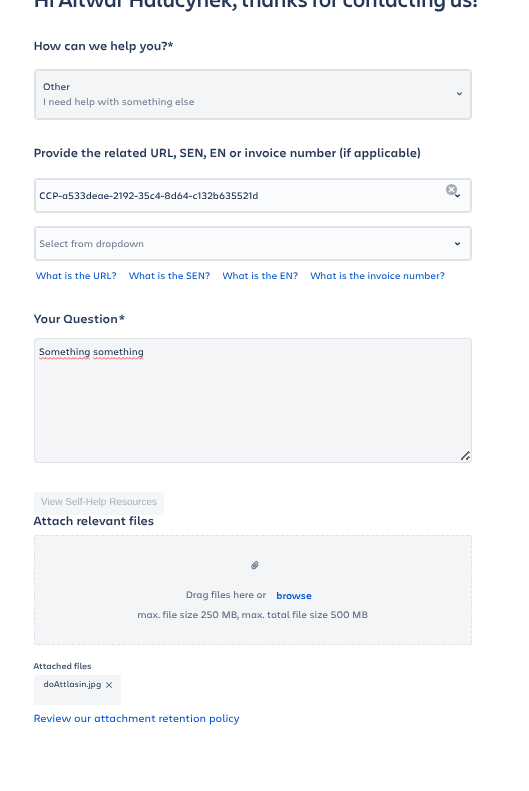Click the 'Drag files here' drop zone
Image resolution: width=529 pixels, height=791 pixels.
tap(253, 590)
